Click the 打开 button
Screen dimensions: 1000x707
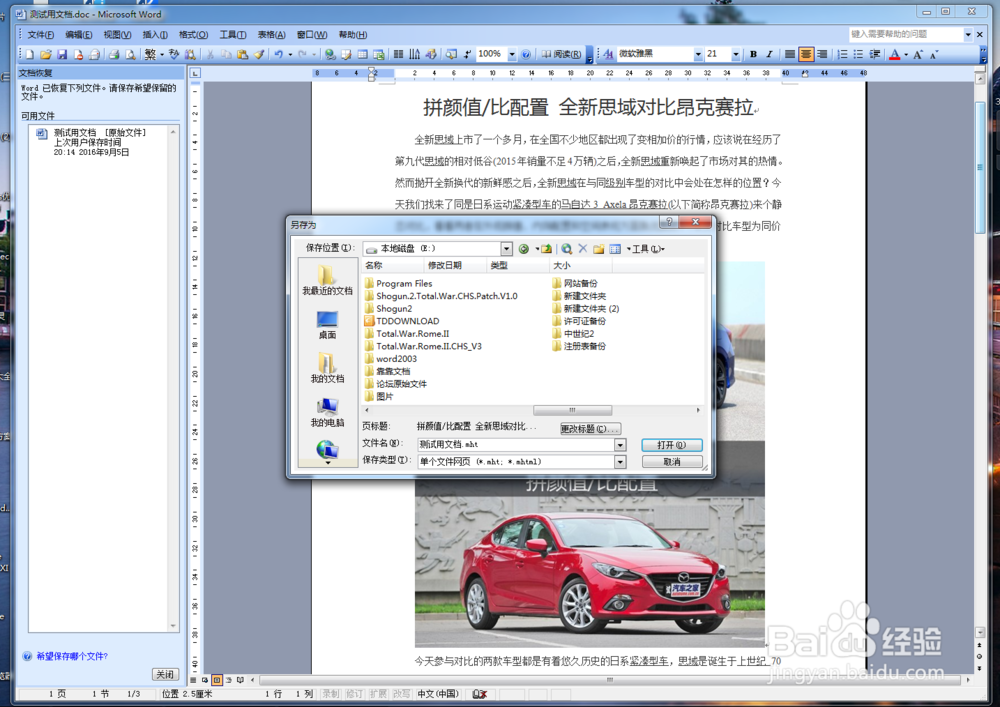[x=672, y=444]
